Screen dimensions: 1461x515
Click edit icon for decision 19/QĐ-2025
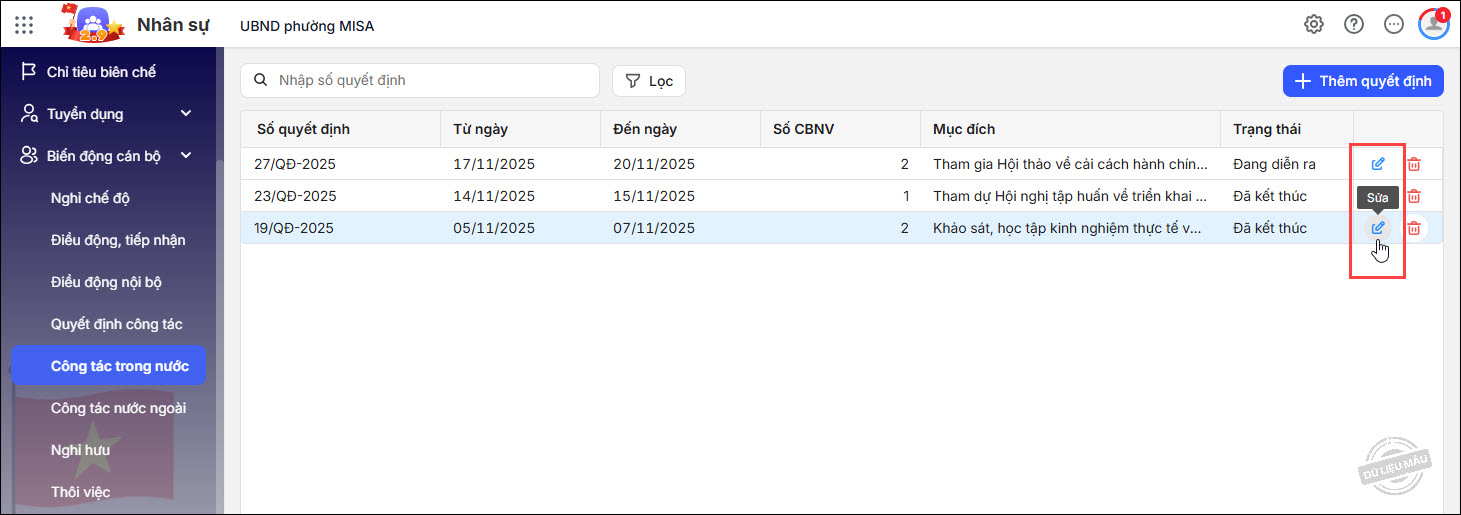point(1378,228)
